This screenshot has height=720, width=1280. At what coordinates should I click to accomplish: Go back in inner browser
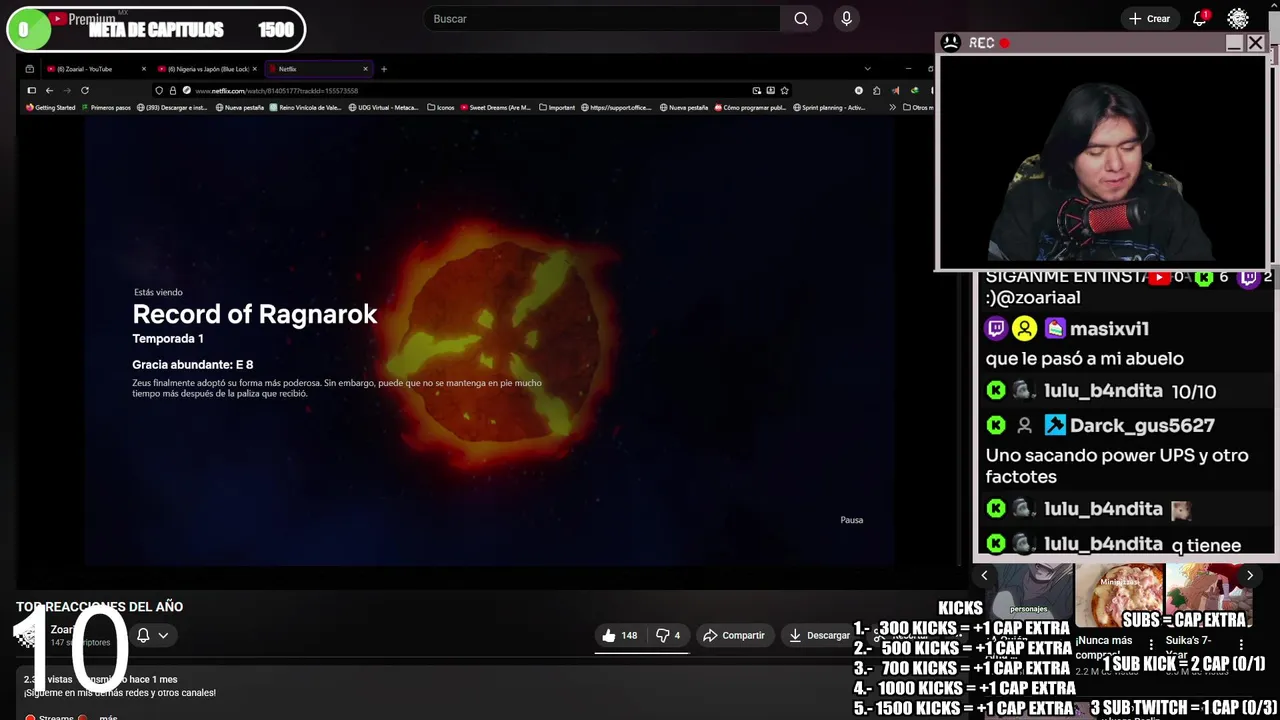click(49, 90)
